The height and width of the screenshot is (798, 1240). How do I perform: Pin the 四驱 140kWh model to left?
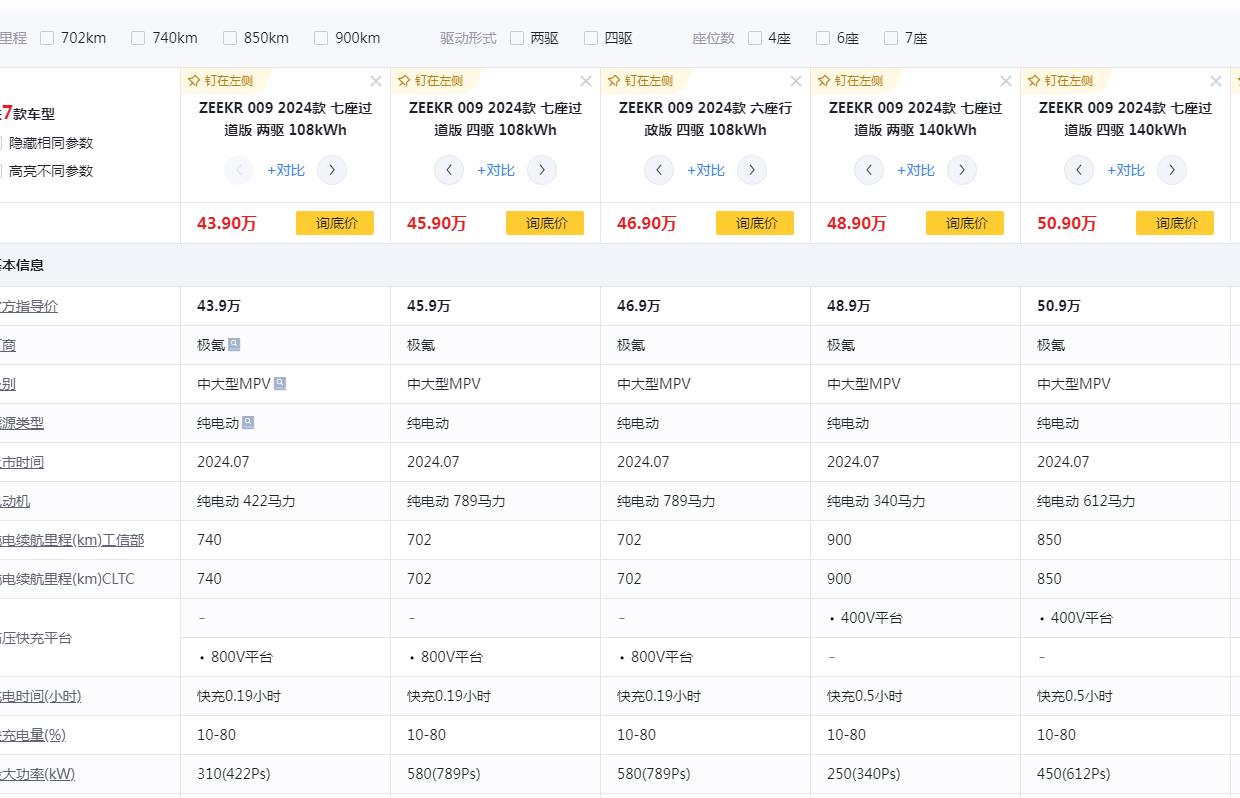click(x=1060, y=81)
